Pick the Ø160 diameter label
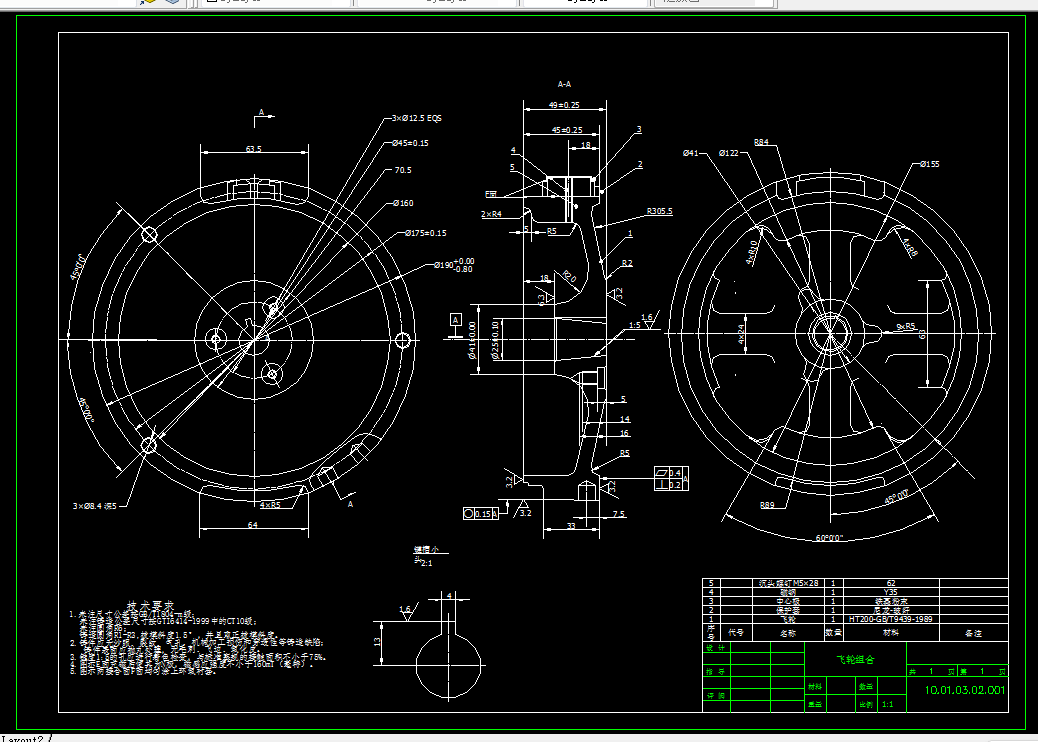The height and width of the screenshot is (742, 1038). [402, 203]
